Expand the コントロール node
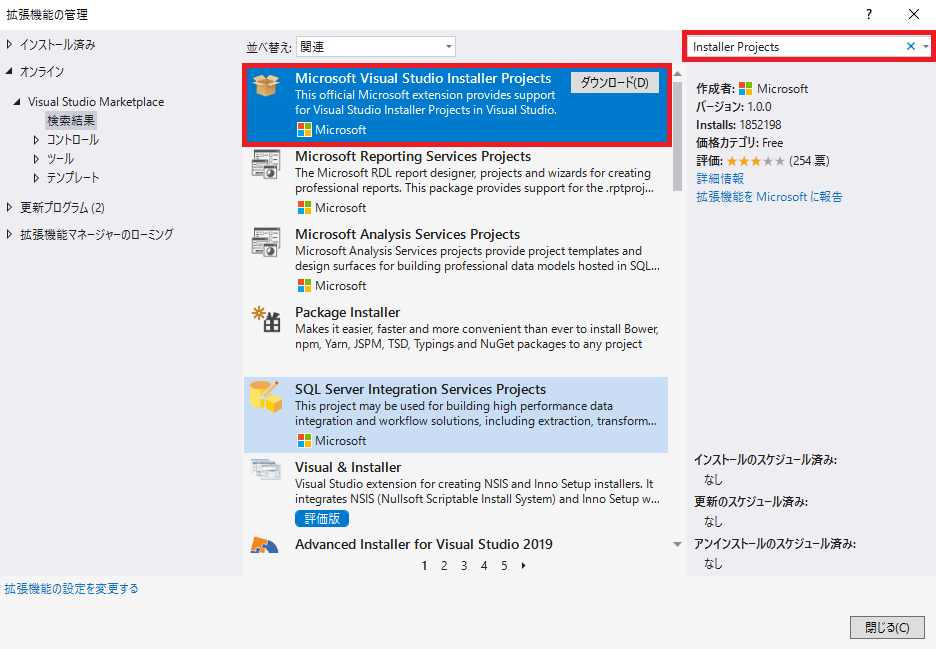Screen dimensions: 936x649 tap(36, 140)
